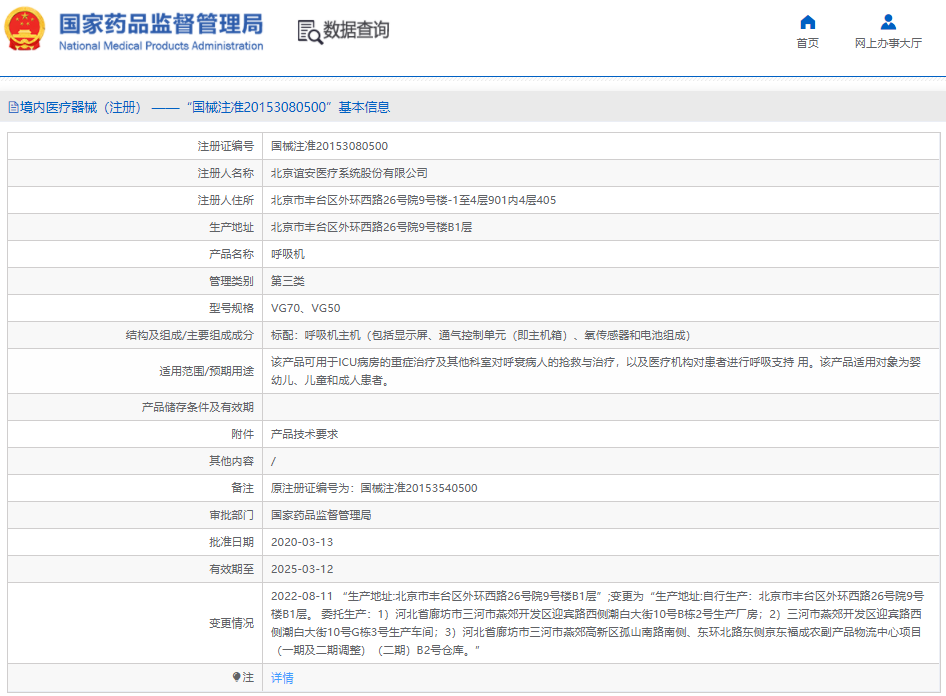Click the 型号规格 label
This screenshot has height=696, width=946.
coord(231,308)
